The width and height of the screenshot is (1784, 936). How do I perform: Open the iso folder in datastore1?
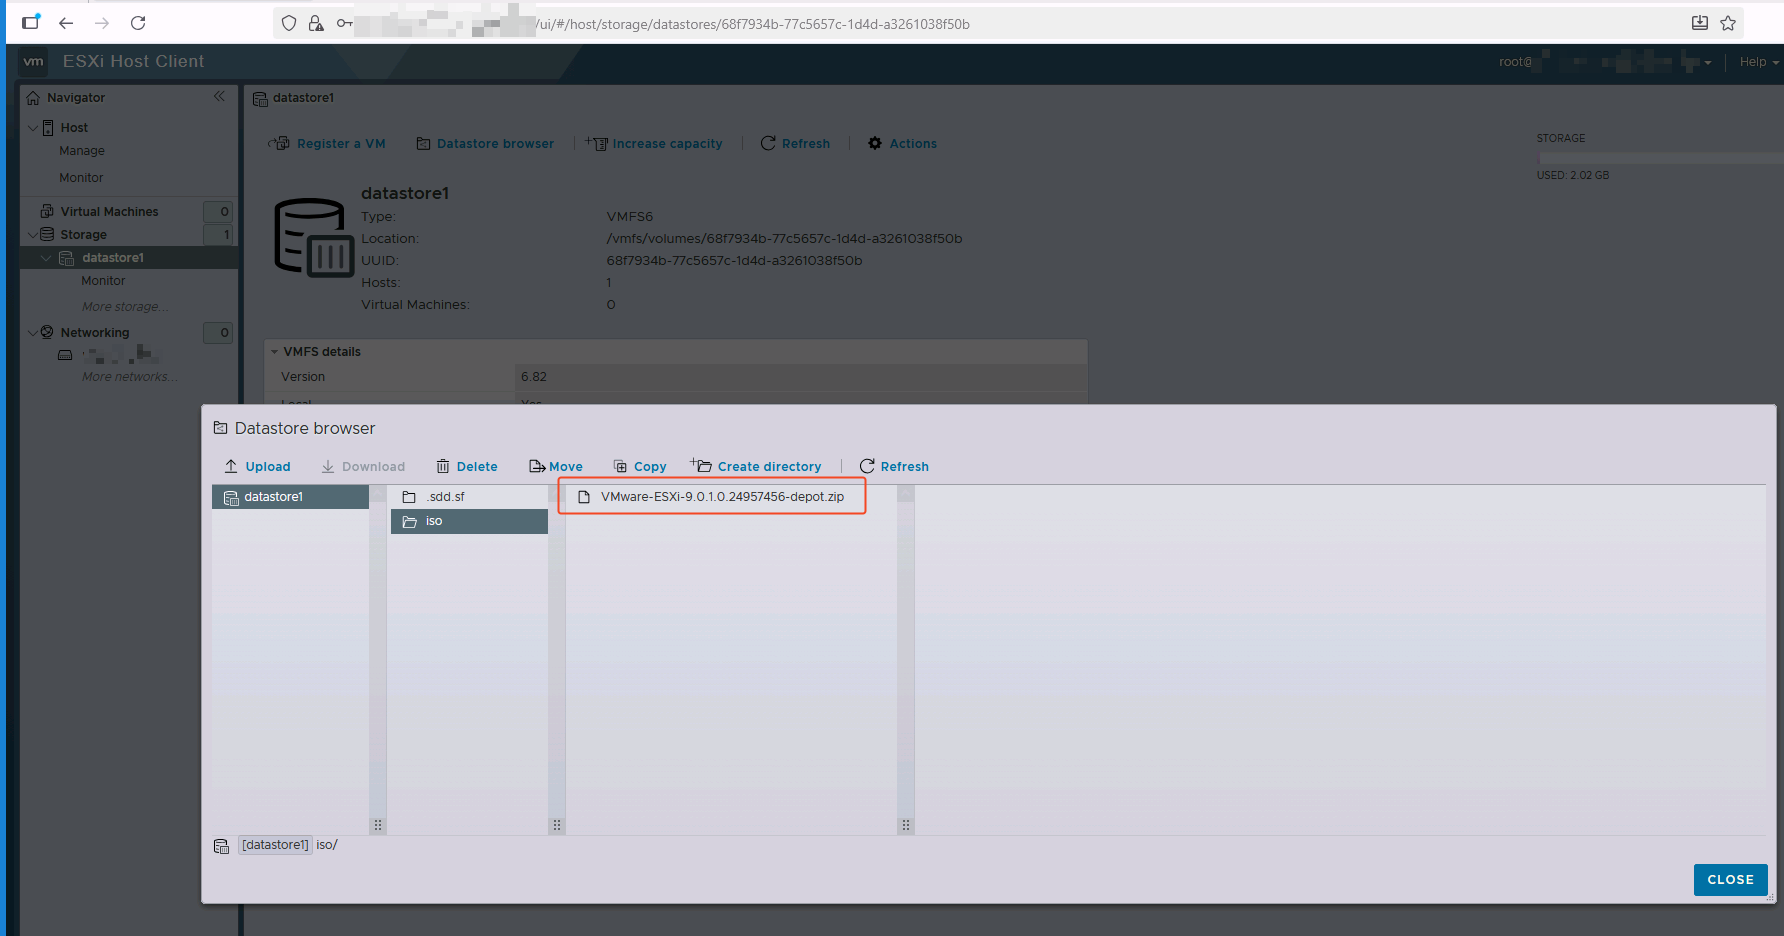[434, 520]
